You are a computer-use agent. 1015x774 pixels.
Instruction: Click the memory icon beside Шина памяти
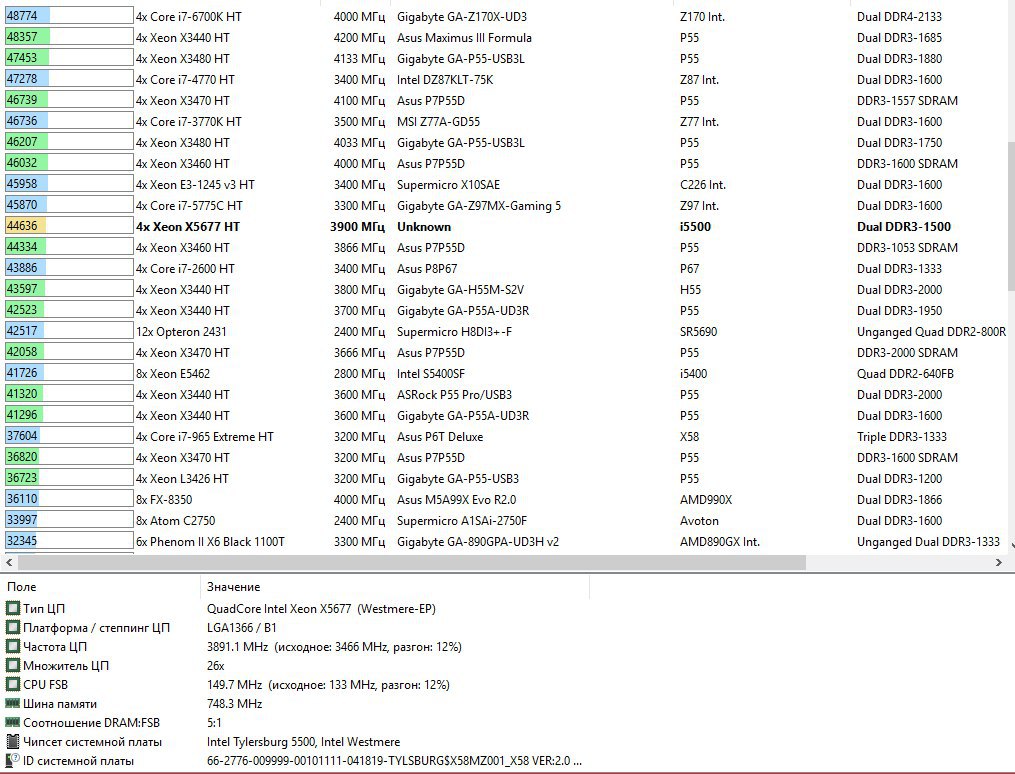[x=12, y=703]
